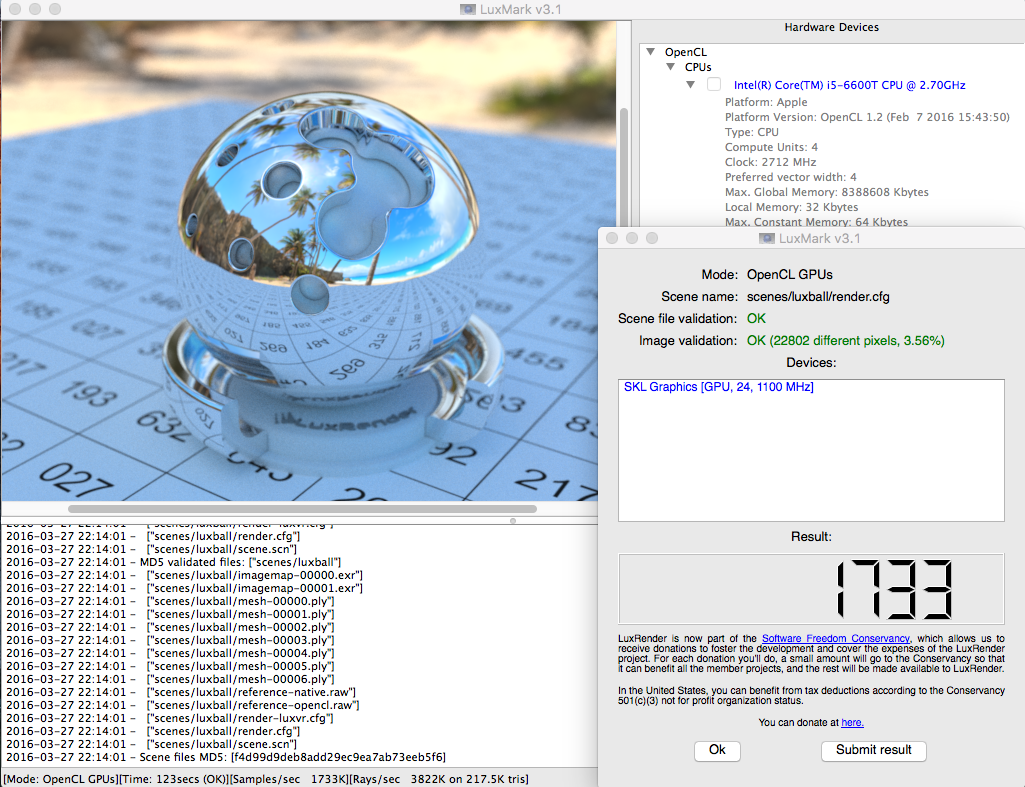
Task: Open the donate 'here' link
Action: pyautogui.click(x=852, y=722)
